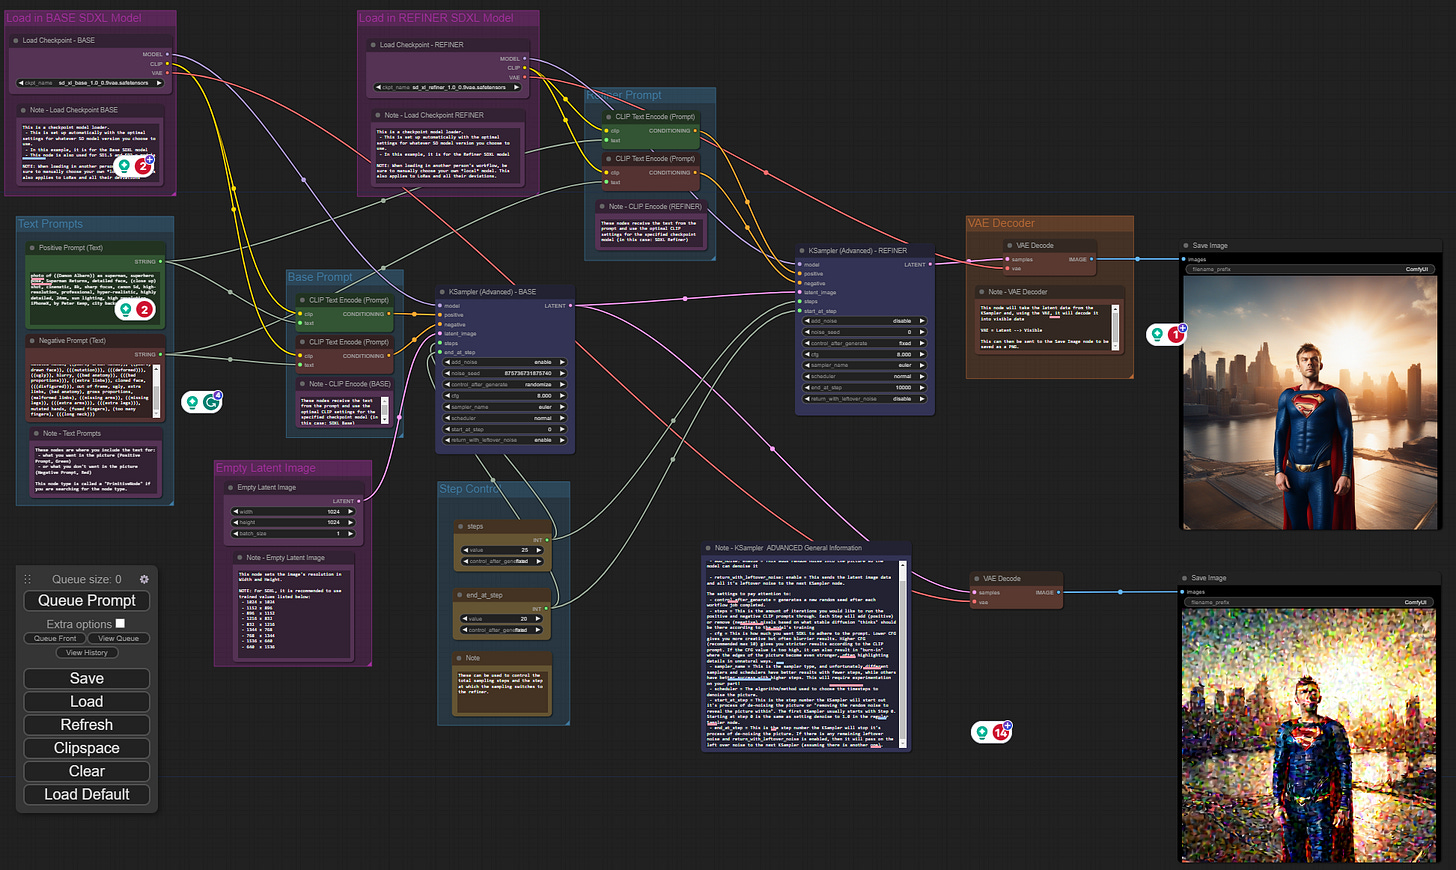Screen dimensions: 1456x870
Task: Click Load Default button
Action: click(87, 794)
